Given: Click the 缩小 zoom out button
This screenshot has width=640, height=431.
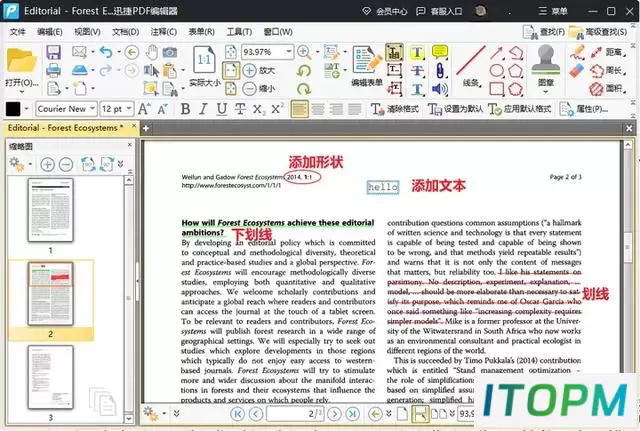Looking at the screenshot, I should coord(259,88).
